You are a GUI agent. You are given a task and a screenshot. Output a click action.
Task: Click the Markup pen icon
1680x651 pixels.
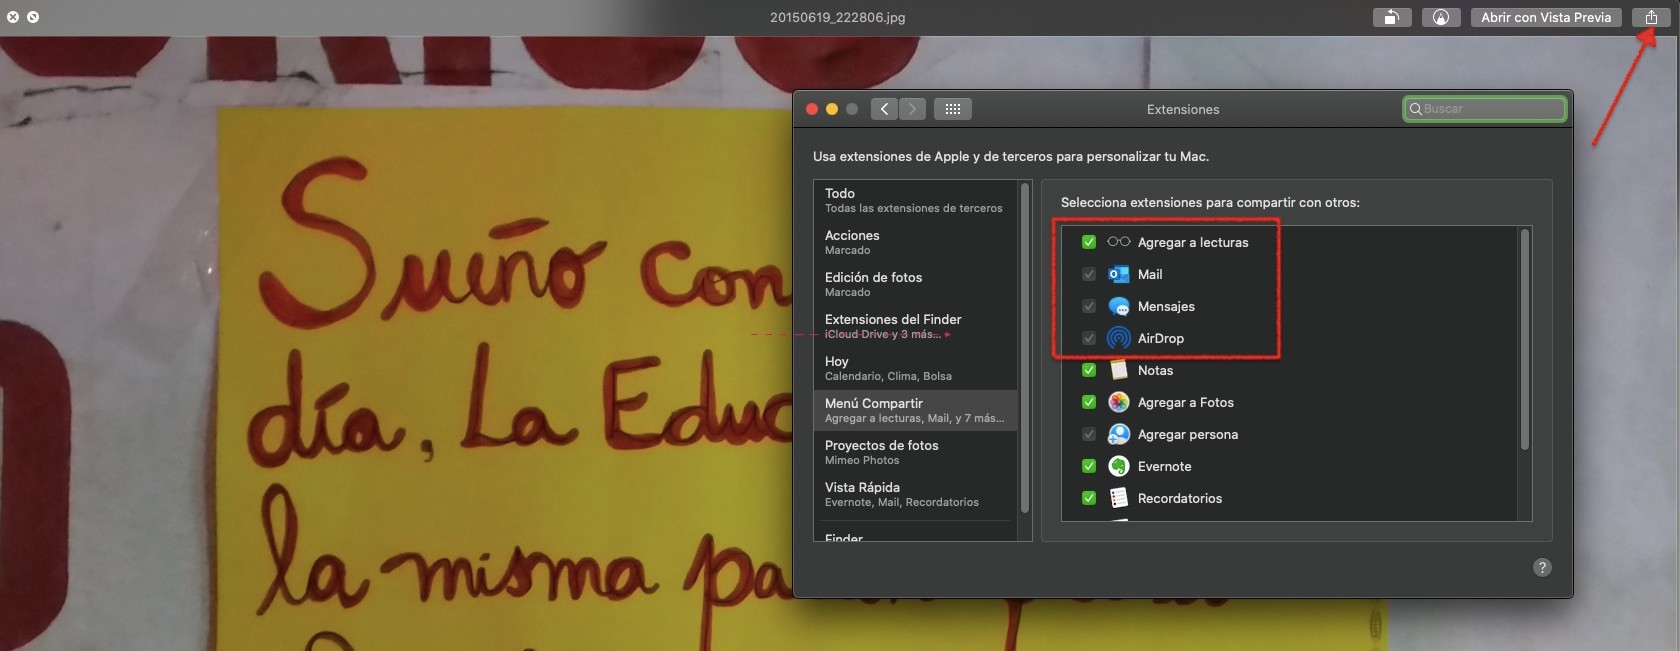click(x=1440, y=17)
